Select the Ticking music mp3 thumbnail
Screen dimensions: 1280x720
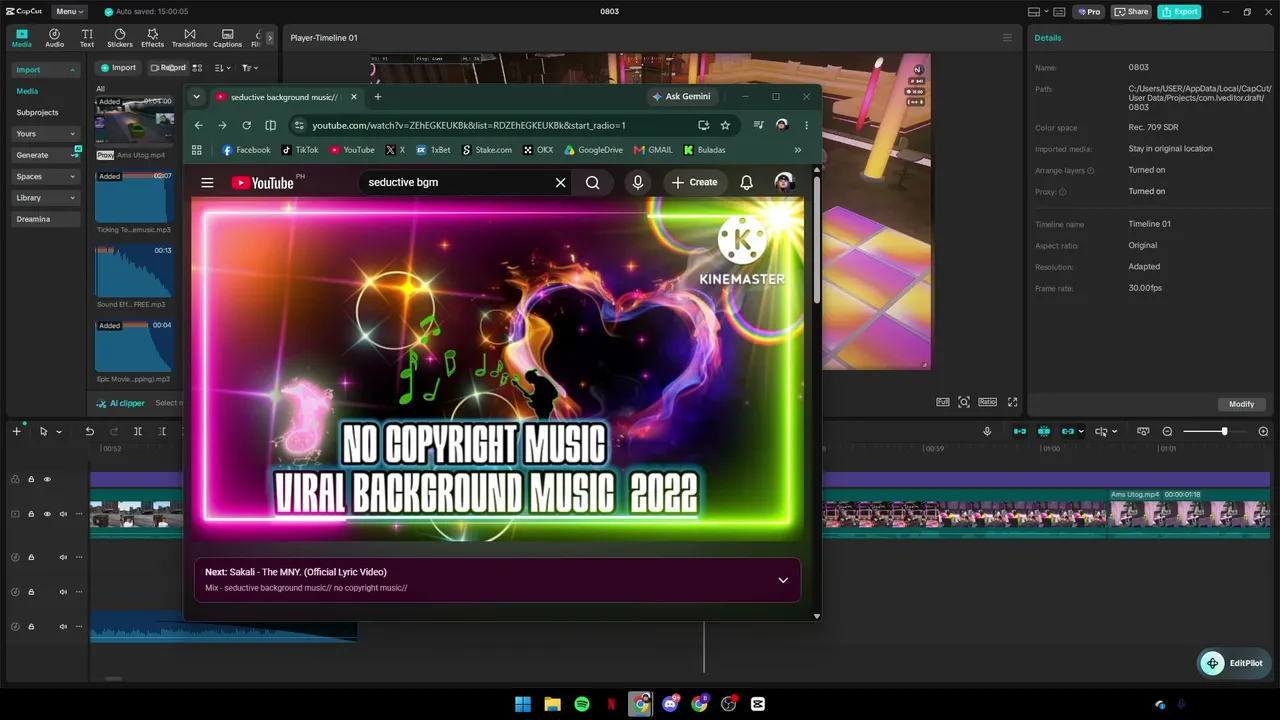(x=134, y=197)
